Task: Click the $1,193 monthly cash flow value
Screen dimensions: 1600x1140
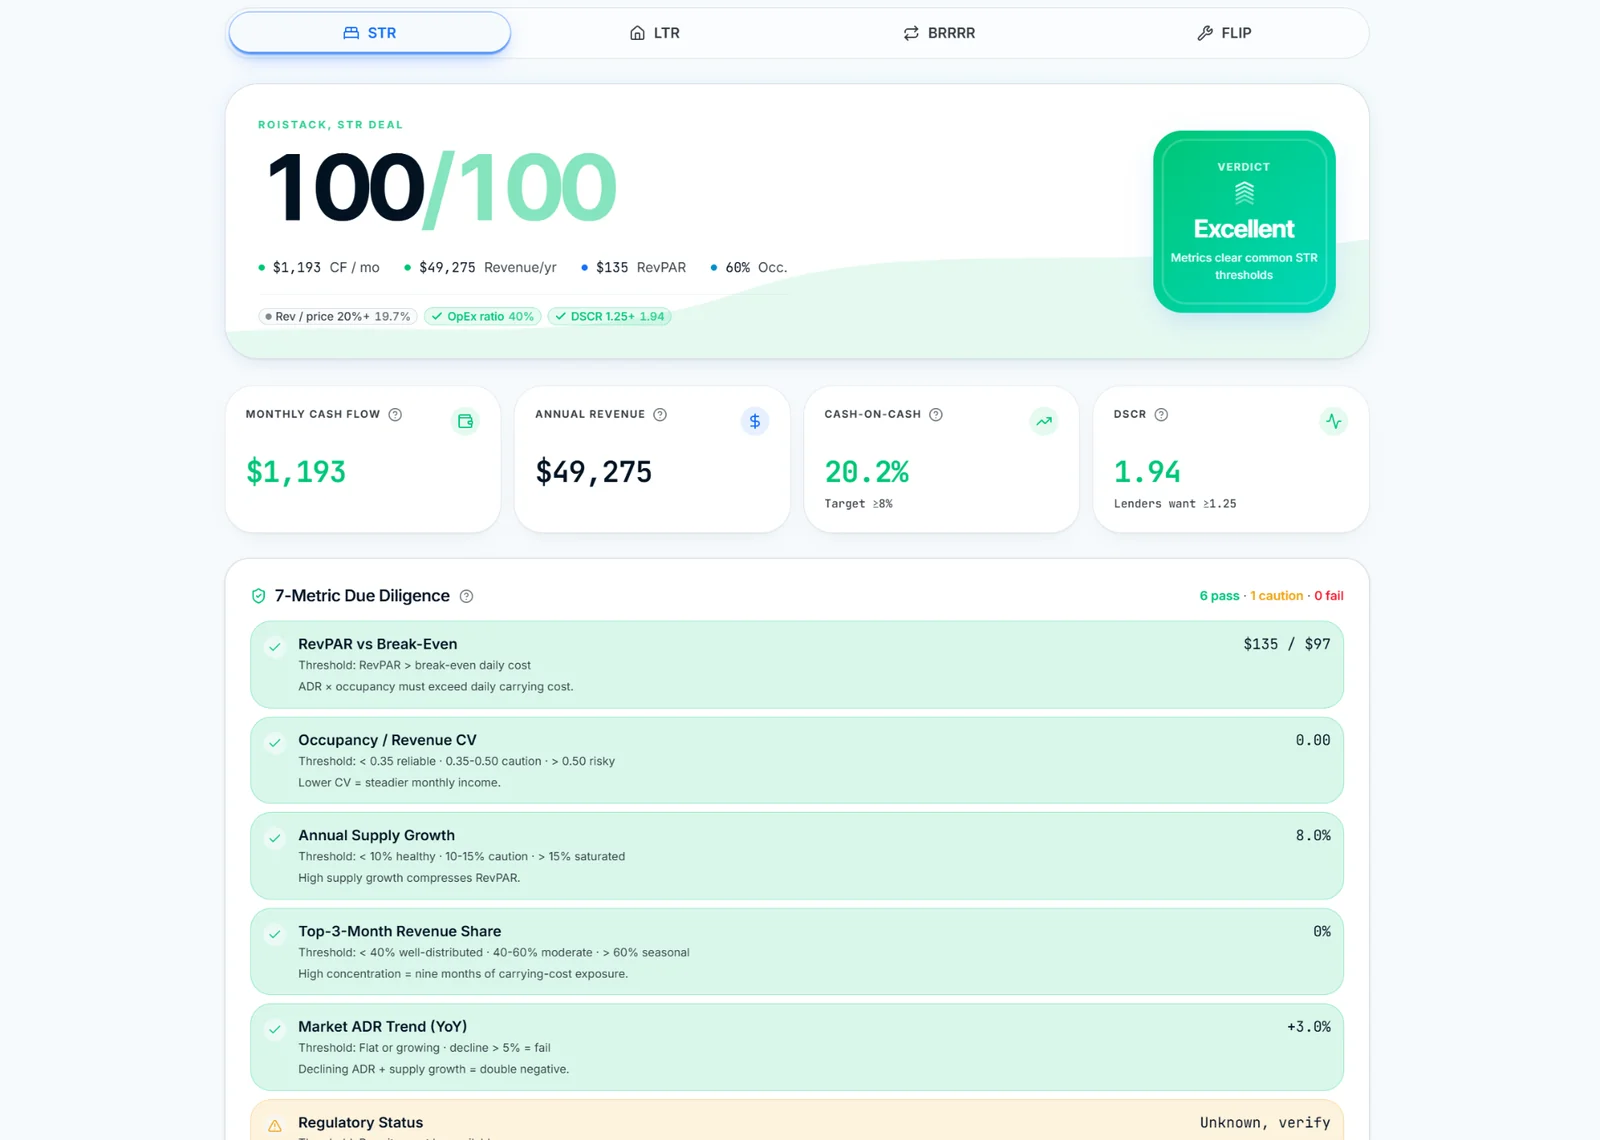Action: pos(296,472)
